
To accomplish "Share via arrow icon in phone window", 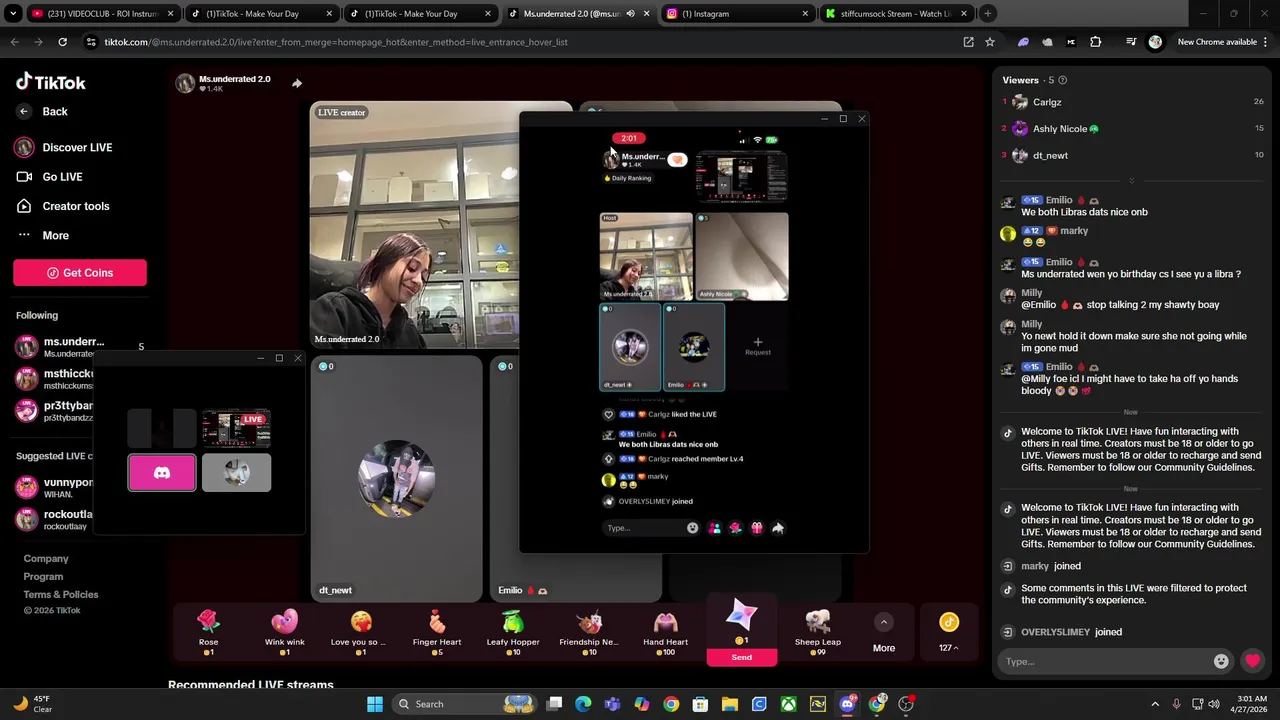I will pos(778,528).
